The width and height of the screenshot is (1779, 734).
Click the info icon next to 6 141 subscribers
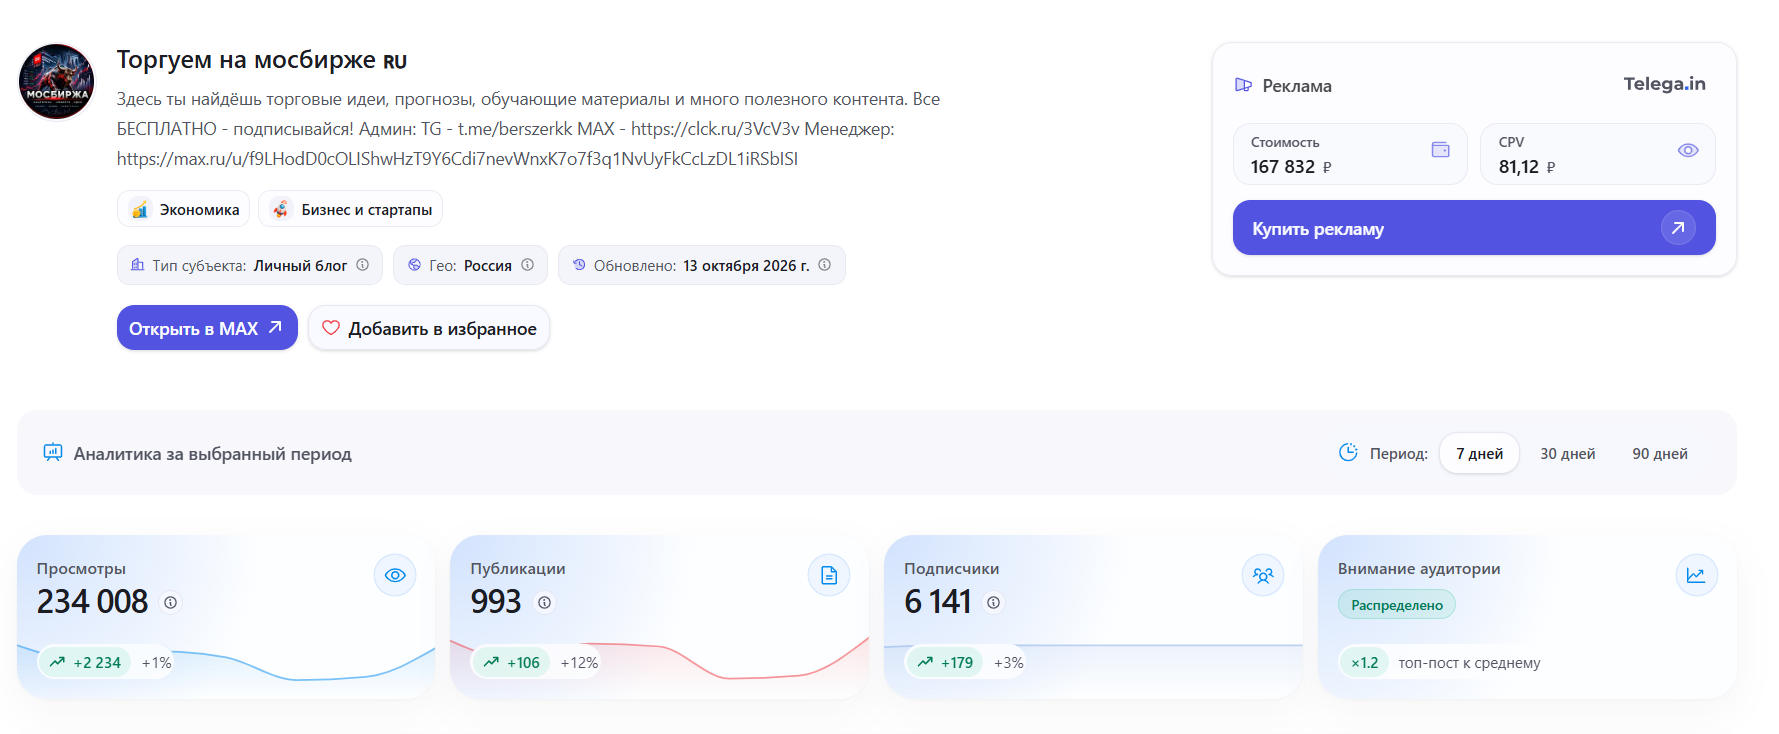994,603
